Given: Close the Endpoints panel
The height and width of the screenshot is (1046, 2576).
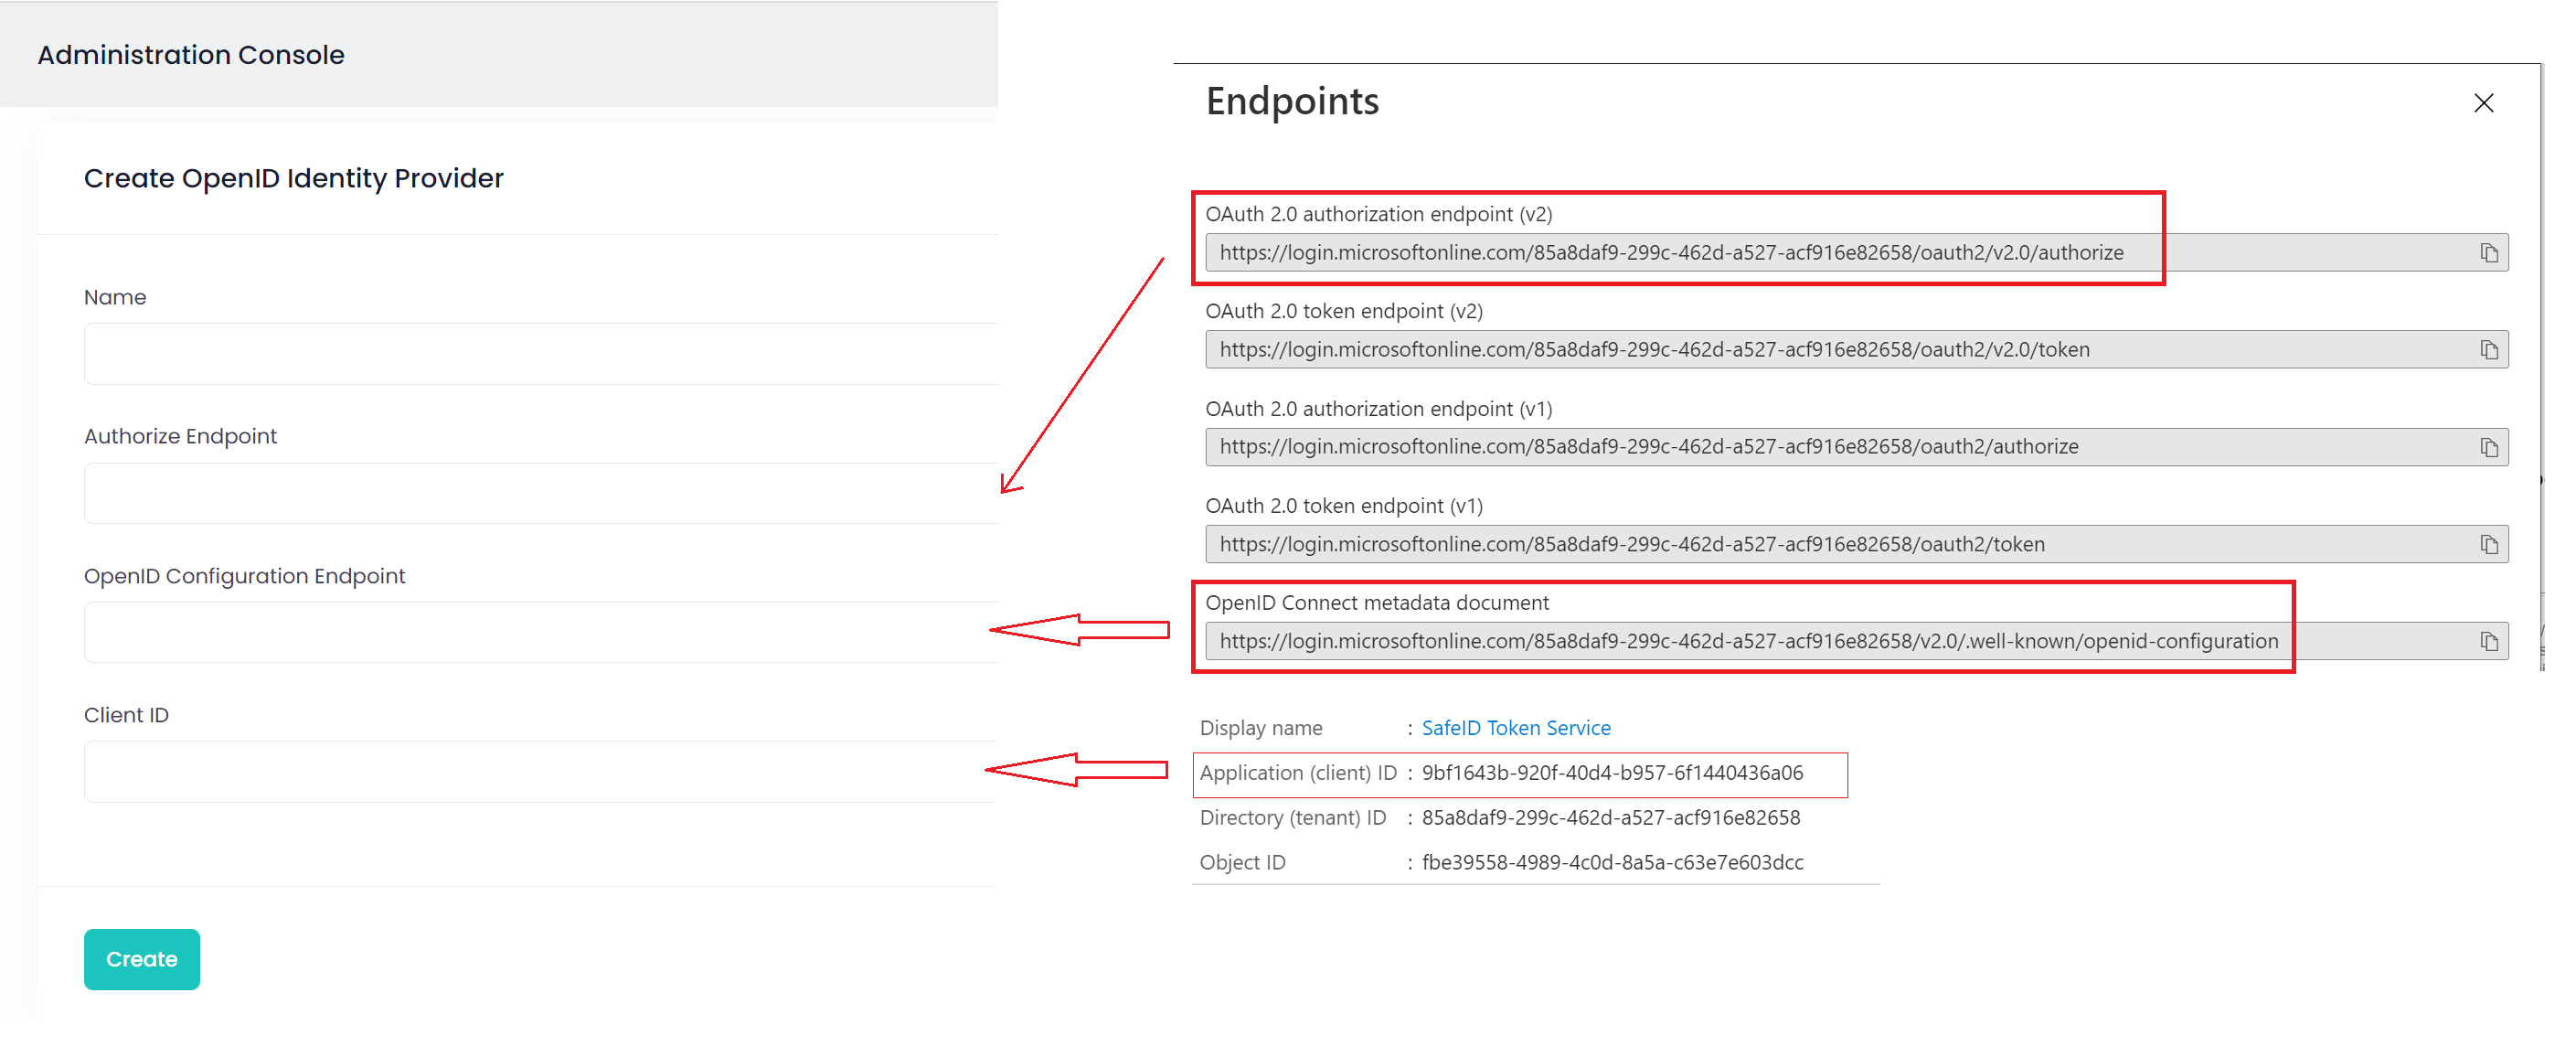Looking at the screenshot, I should 2483,103.
